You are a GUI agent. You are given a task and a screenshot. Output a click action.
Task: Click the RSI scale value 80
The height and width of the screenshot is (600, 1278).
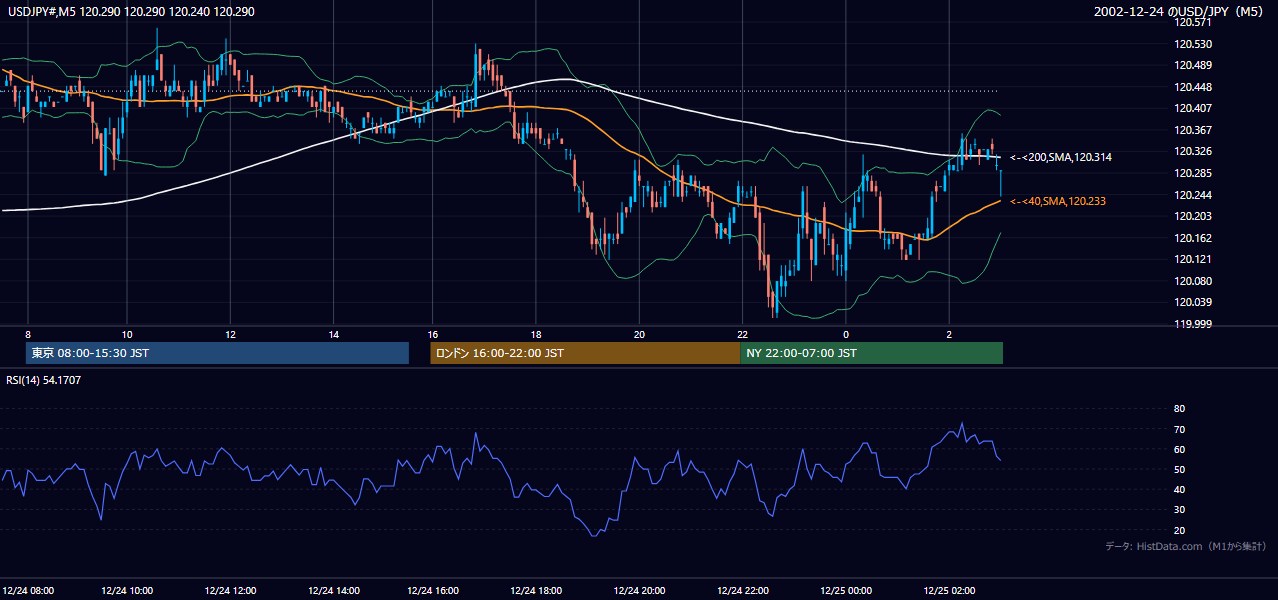1179,409
